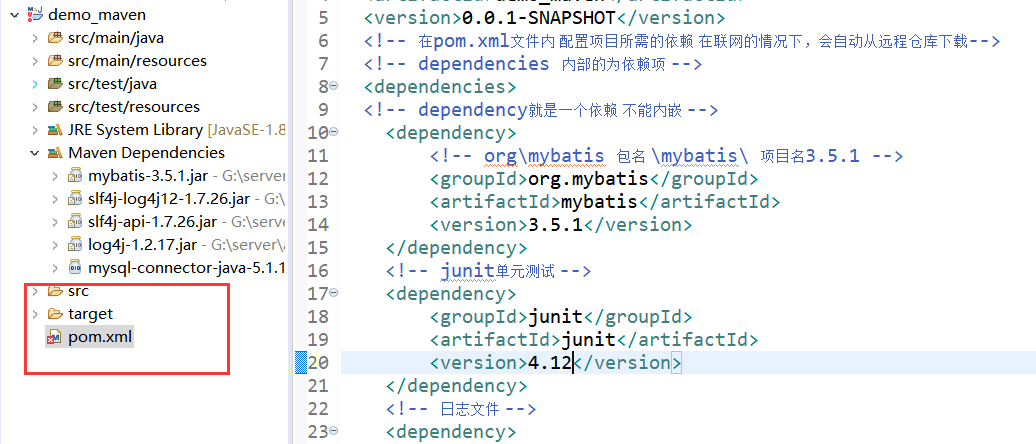The height and width of the screenshot is (444, 1036).
Task: Select the Maven Dependencies label
Action: [x=146, y=153]
